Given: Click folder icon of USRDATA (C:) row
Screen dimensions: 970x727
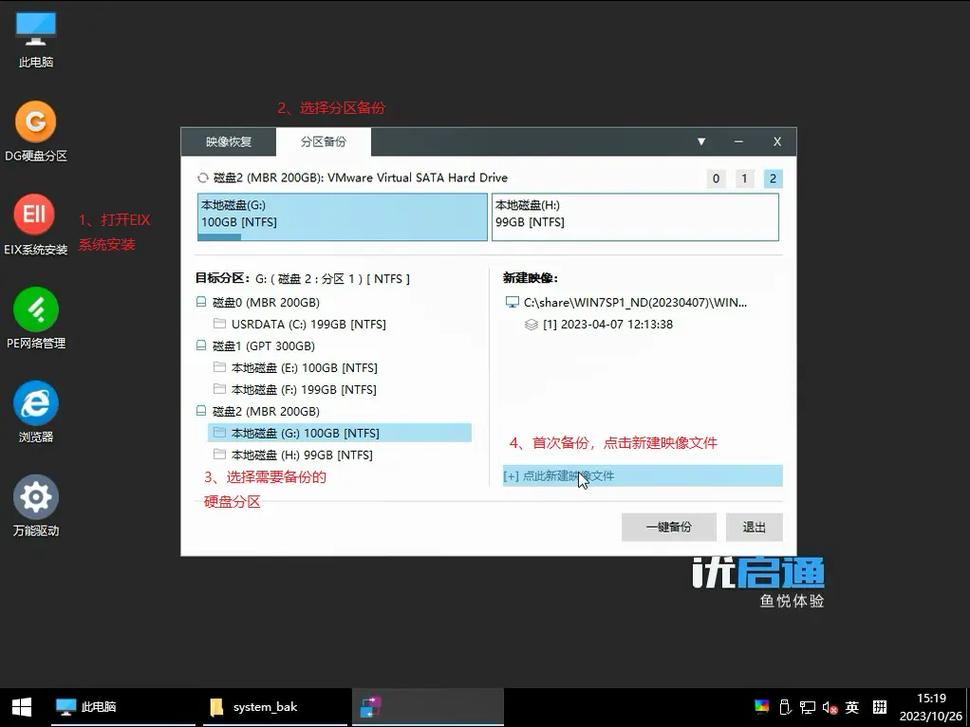Looking at the screenshot, I should 219,324.
